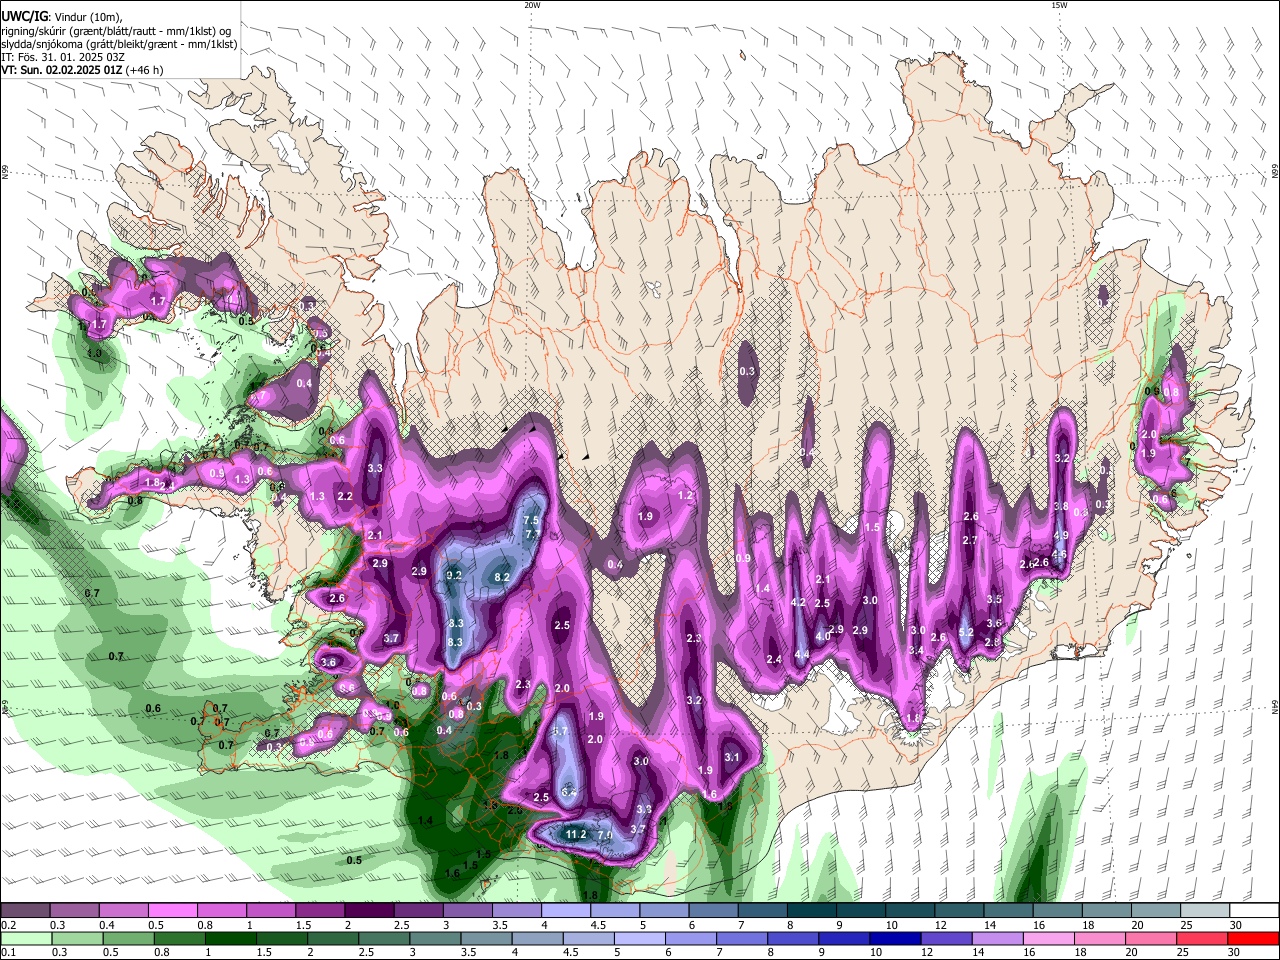Click the snow legend swatch labeled 0.2

pos(25,910)
